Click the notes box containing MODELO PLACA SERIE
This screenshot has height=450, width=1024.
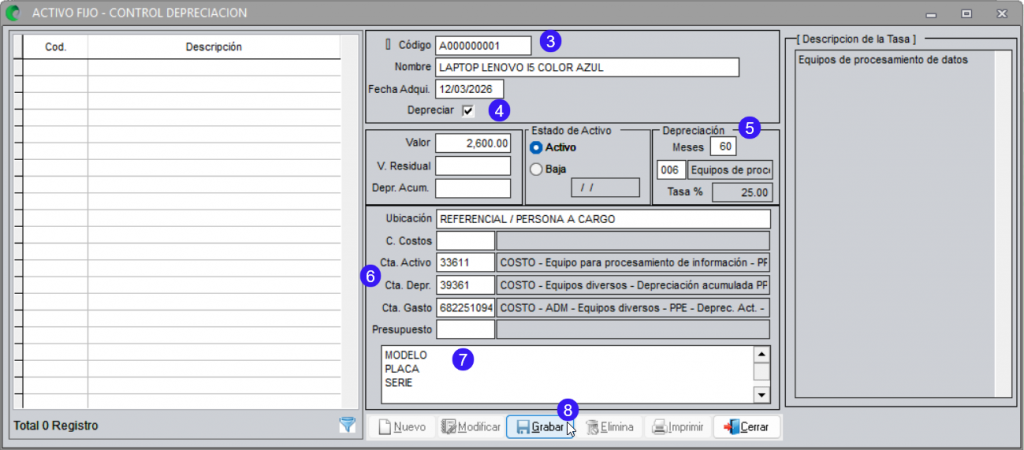tap(566, 374)
